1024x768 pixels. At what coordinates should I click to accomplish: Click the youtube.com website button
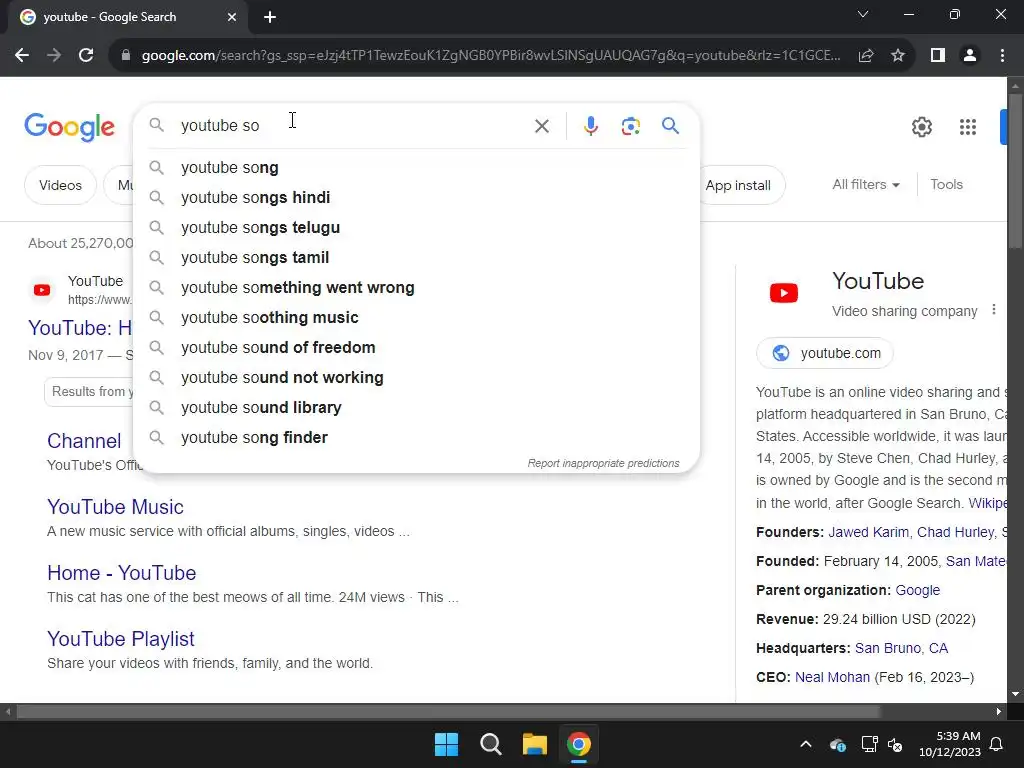(825, 353)
